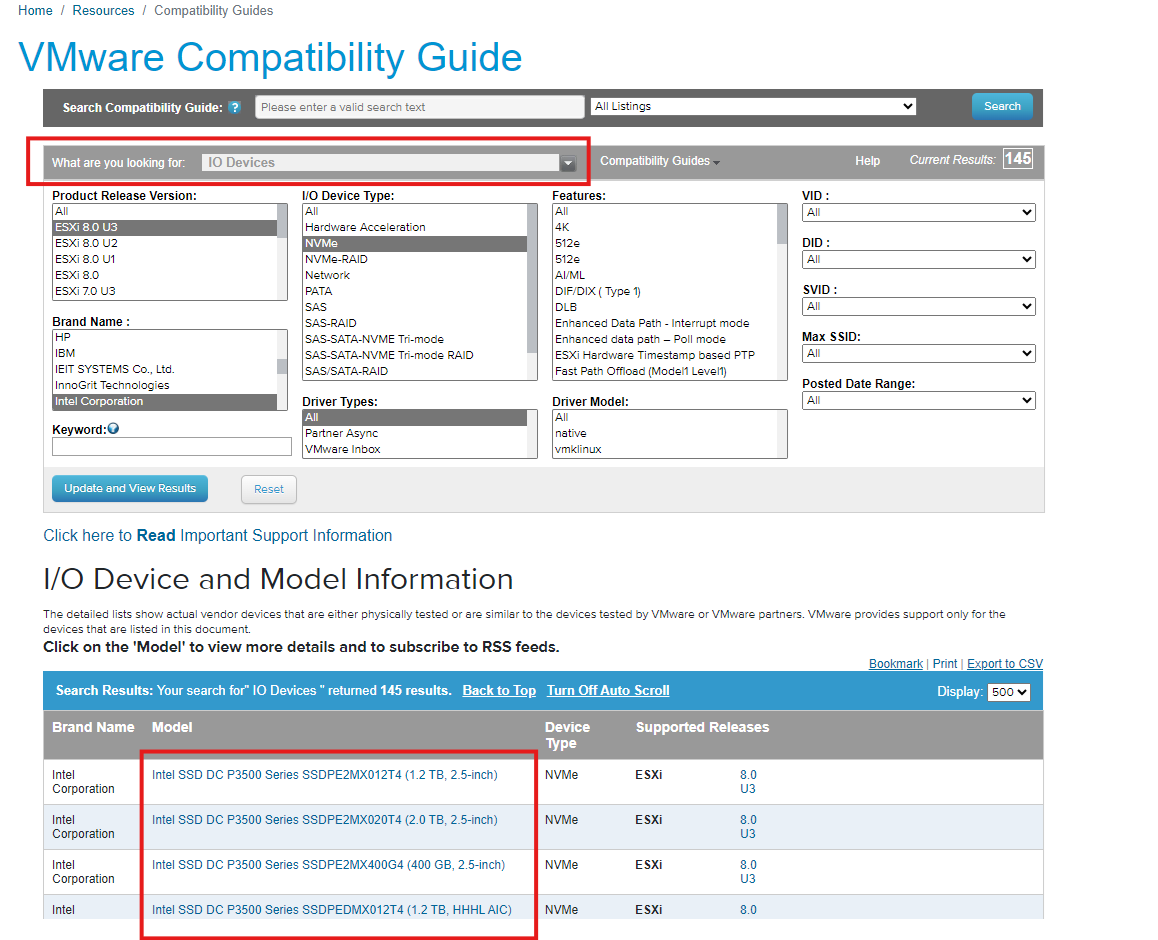Screen dimensions: 1158x940
Task: Open the All Listings search filter dropdown
Action: point(752,105)
